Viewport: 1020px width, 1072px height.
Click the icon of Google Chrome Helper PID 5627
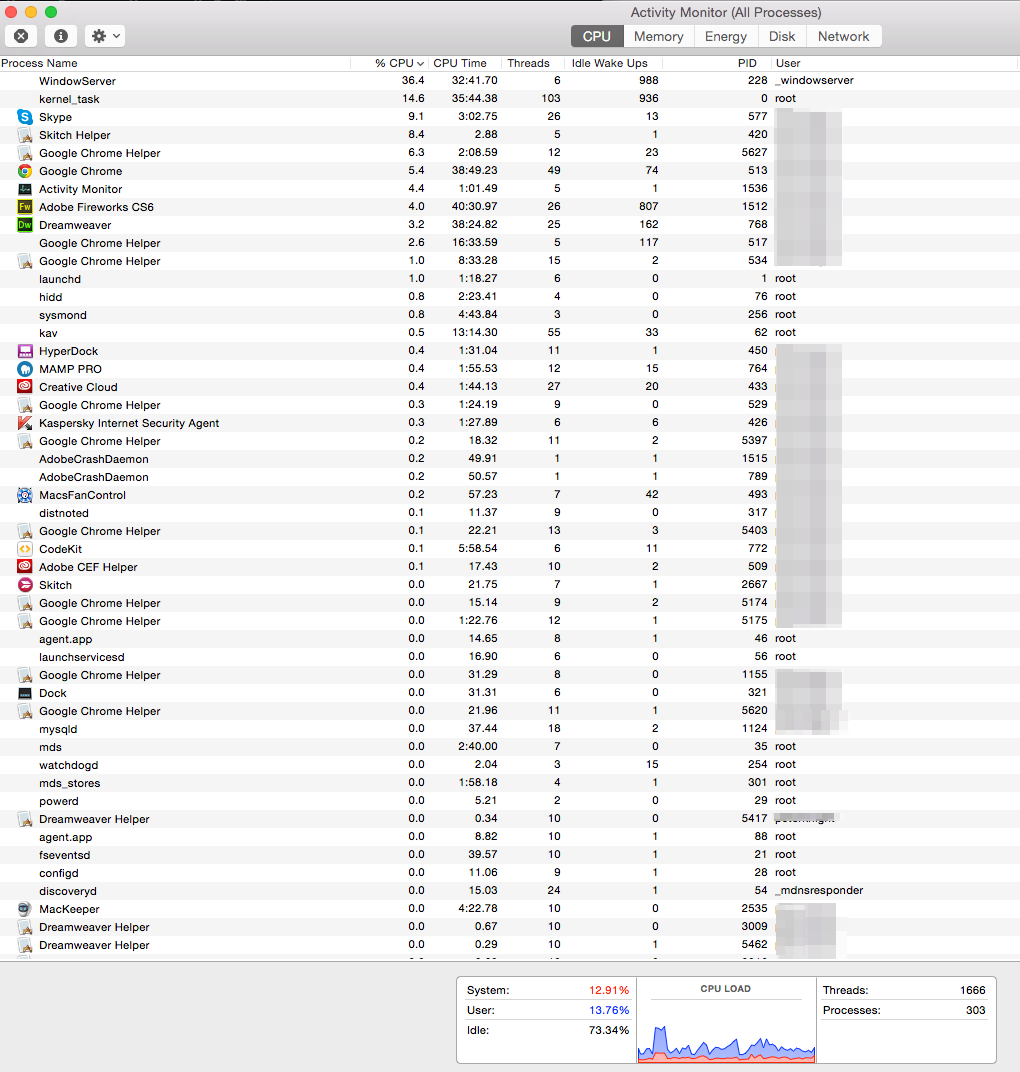(25, 152)
